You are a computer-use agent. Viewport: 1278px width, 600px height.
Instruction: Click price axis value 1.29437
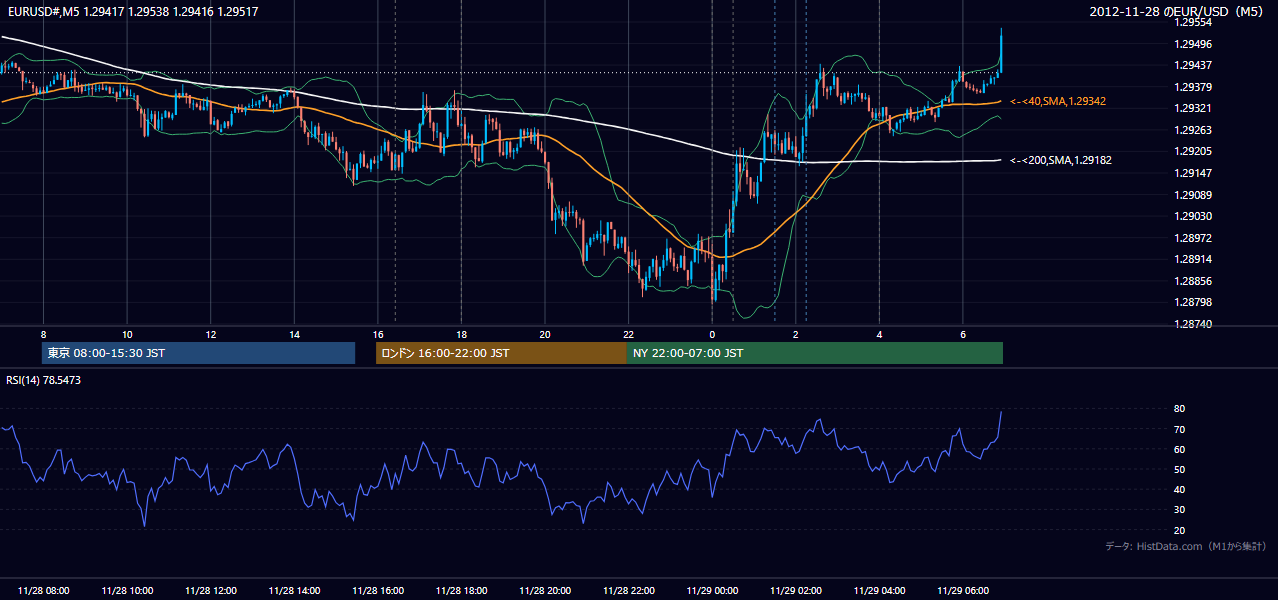tap(1193, 65)
